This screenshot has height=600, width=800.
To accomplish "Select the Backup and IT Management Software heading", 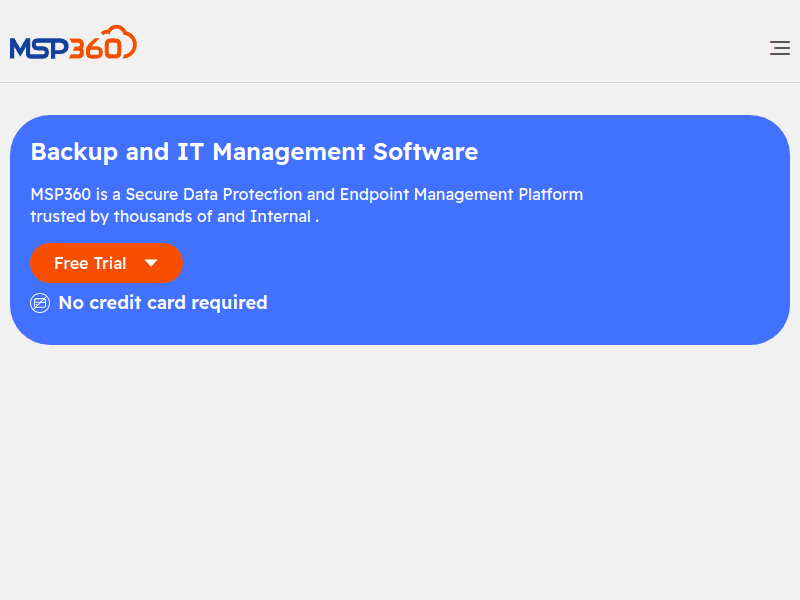I will (254, 152).
